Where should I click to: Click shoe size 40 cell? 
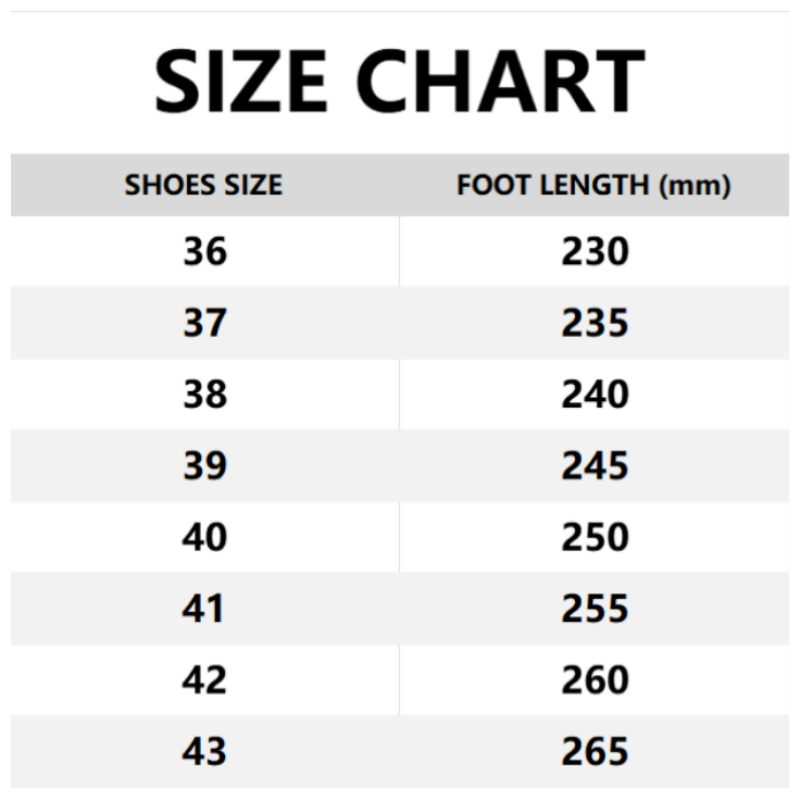pos(204,537)
